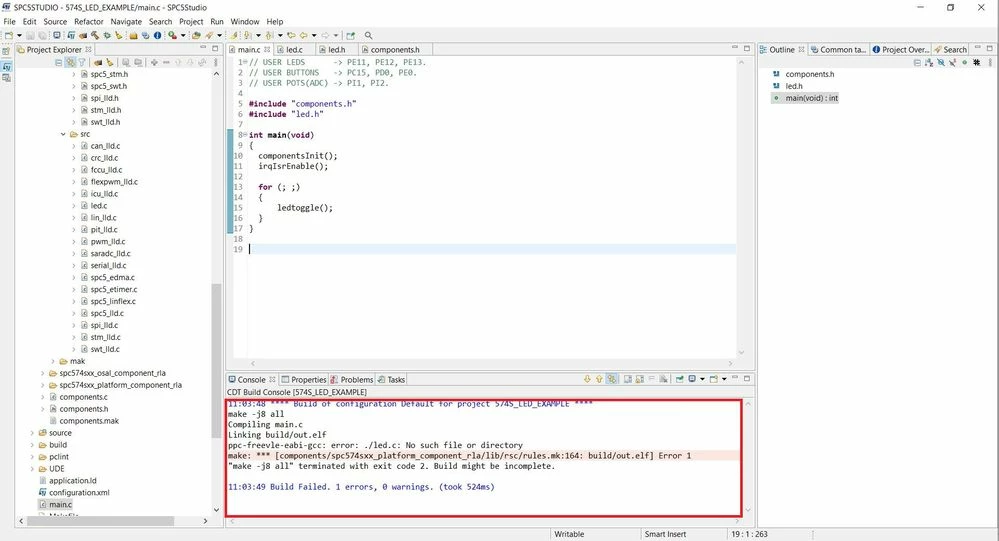
Task: Switch to components.h editor tab
Action: point(395,49)
